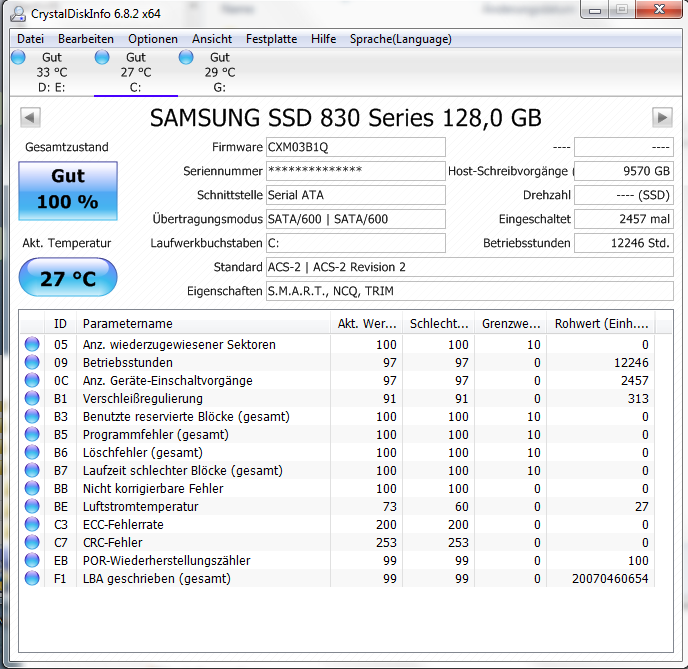This screenshot has height=669, width=688.
Task: Select the C: drive tab at 27 °C
Action: pos(136,72)
